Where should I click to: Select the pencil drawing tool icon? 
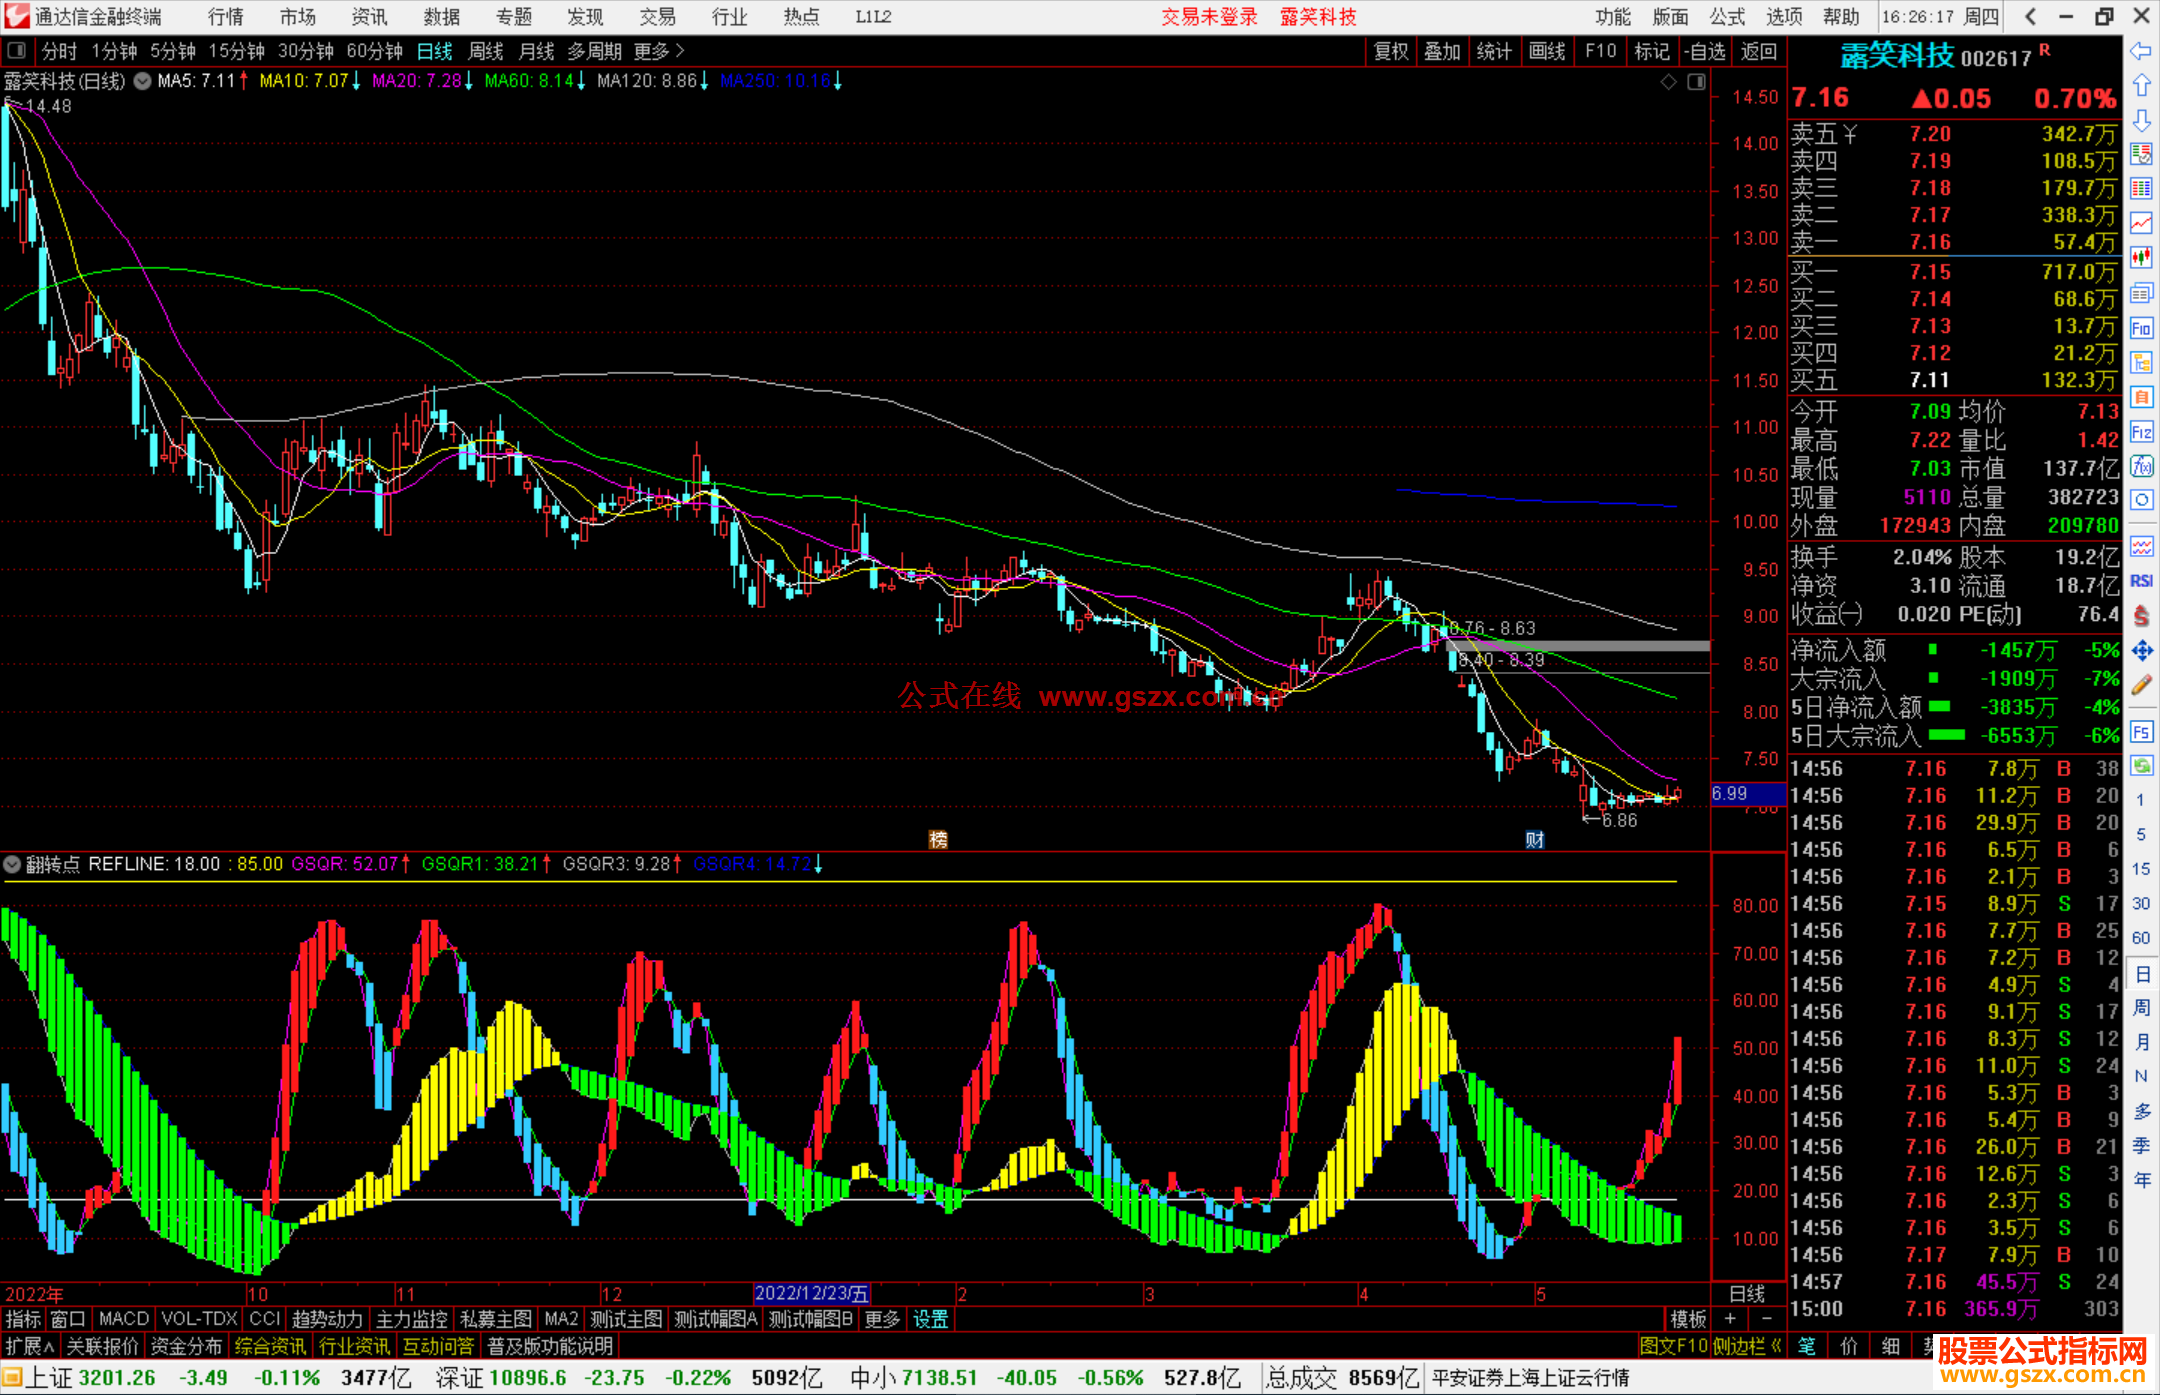click(x=2141, y=685)
